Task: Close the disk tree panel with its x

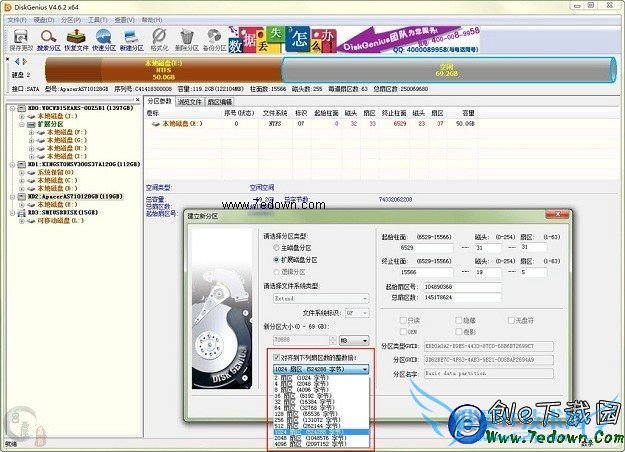Action: 138,100
